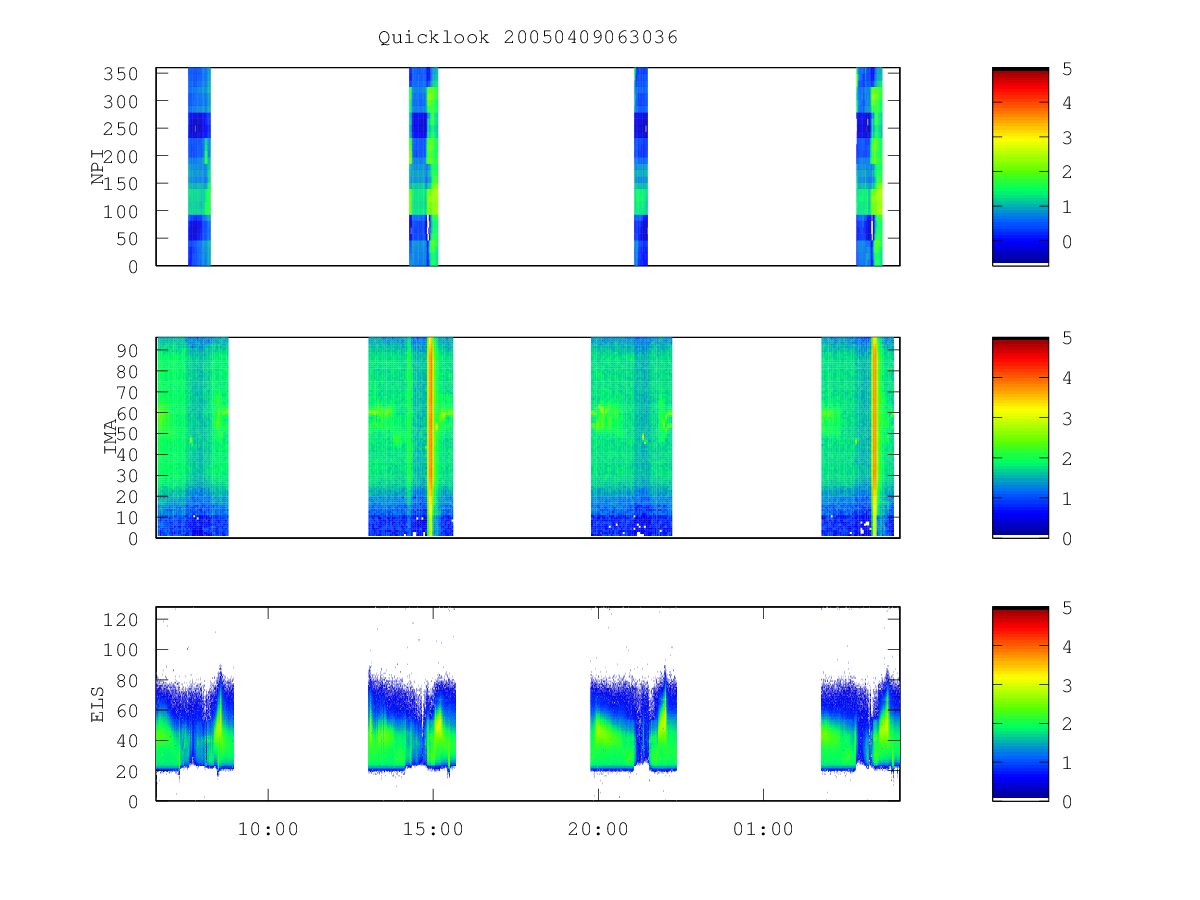Select the IMA data block near 15:00
Image resolution: width=1200 pixels, height=900 pixels.
411,437
